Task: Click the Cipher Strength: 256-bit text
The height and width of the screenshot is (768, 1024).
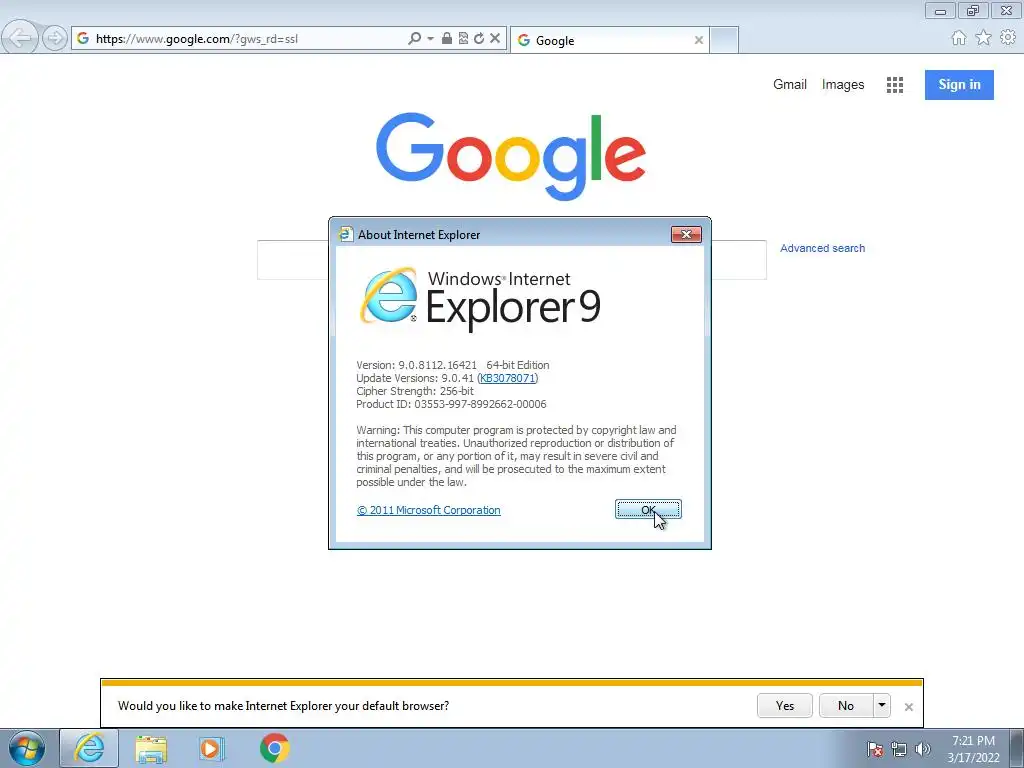Action: tap(415, 391)
